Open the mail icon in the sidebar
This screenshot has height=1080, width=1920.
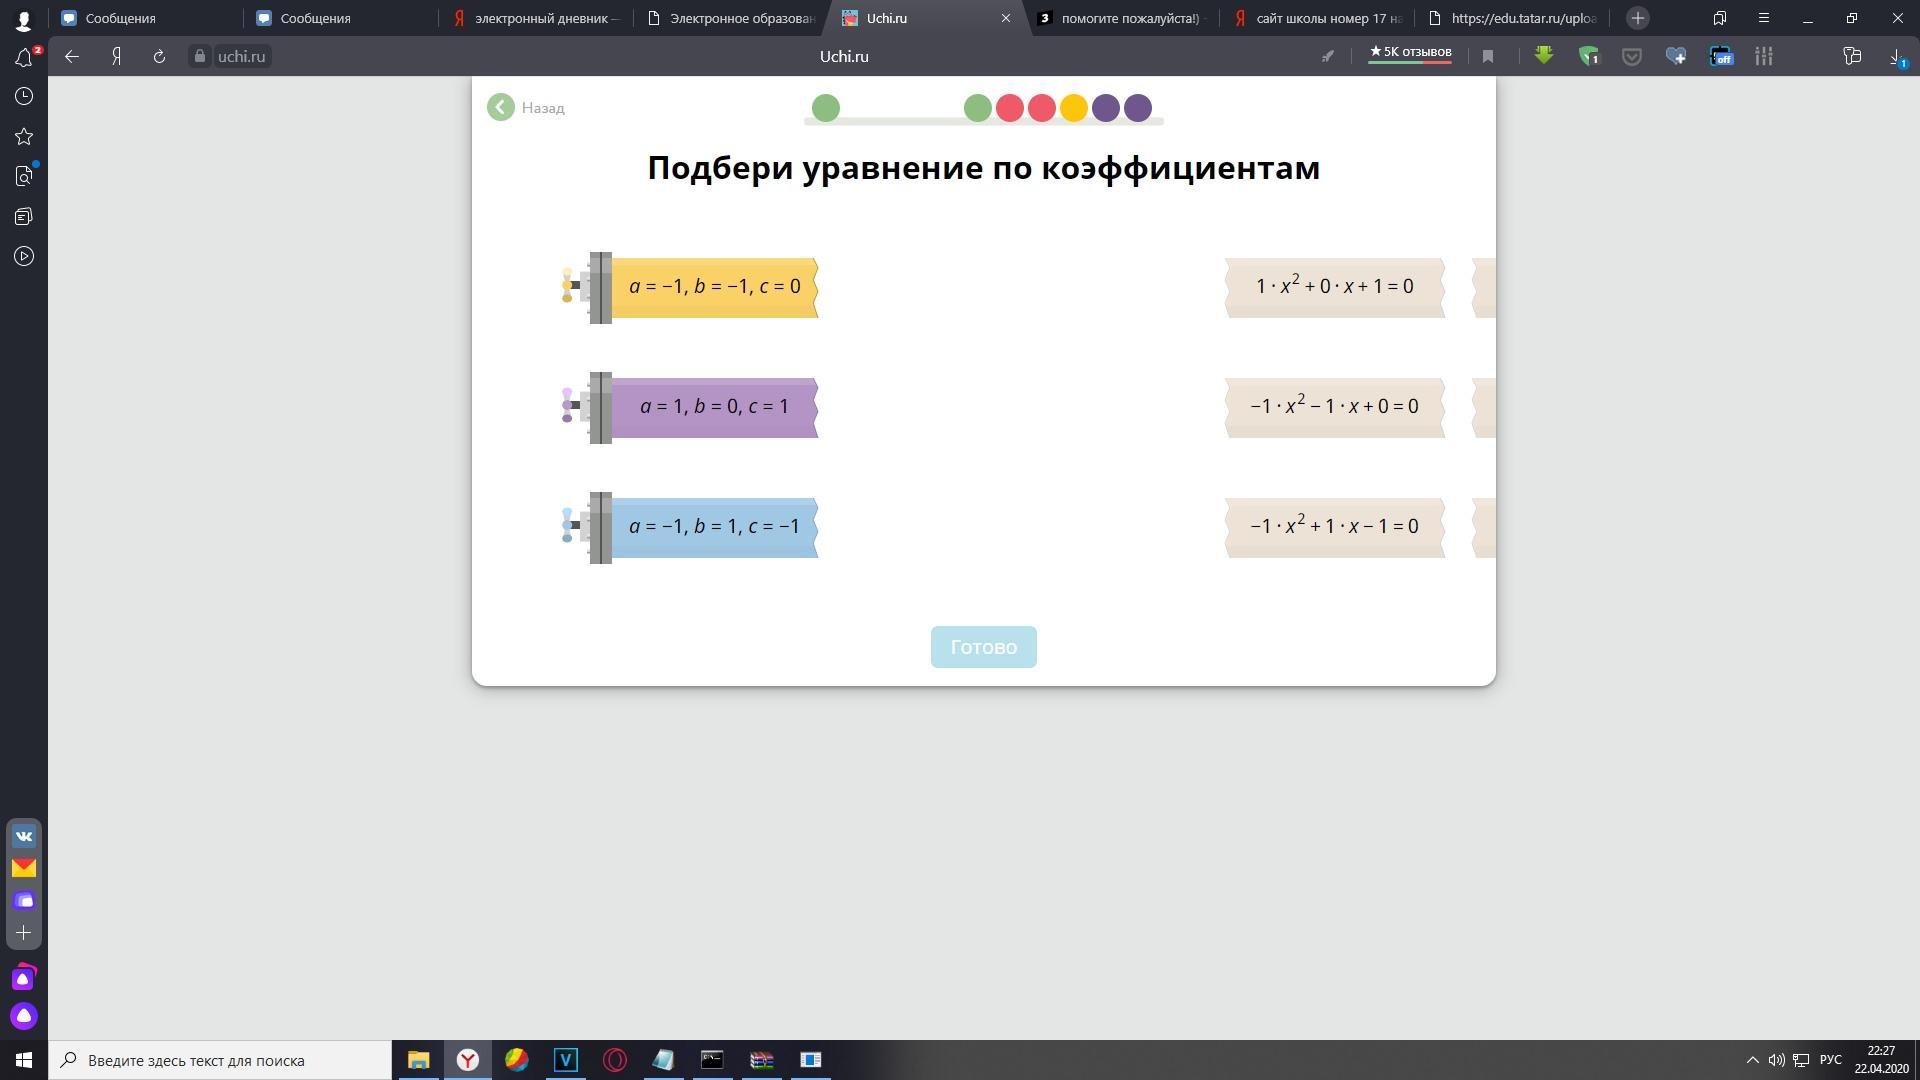(24, 868)
